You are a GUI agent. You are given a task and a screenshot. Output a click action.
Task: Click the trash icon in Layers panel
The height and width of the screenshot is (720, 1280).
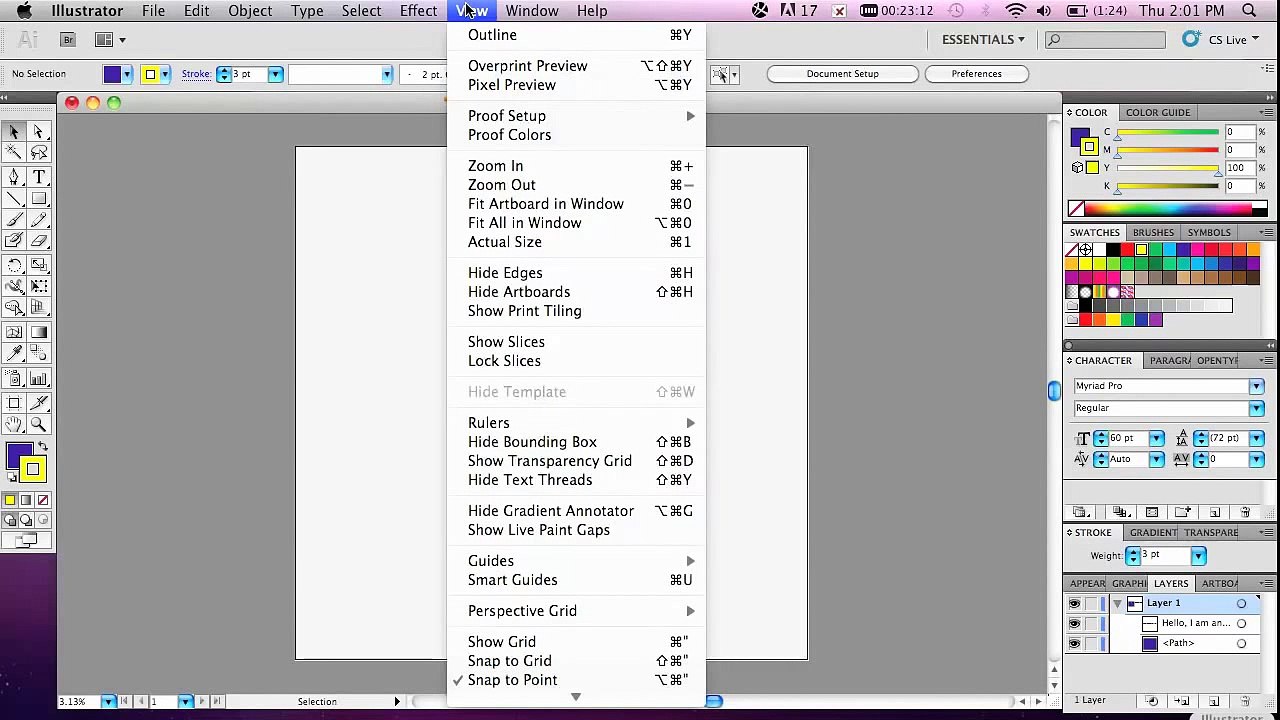click(1245, 701)
